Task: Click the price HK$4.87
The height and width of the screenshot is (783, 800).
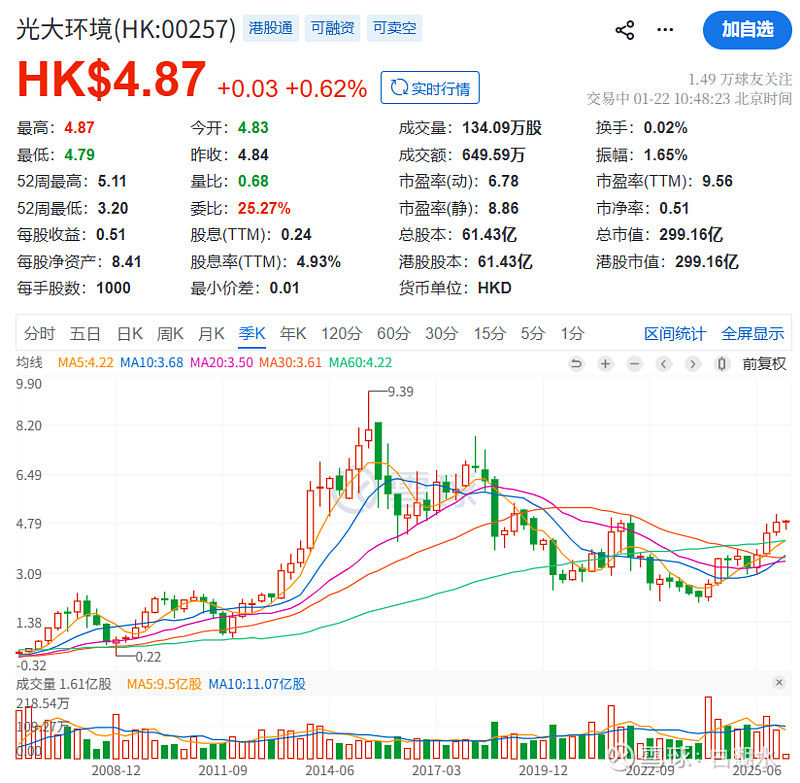Action: pyautogui.click(x=112, y=79)
